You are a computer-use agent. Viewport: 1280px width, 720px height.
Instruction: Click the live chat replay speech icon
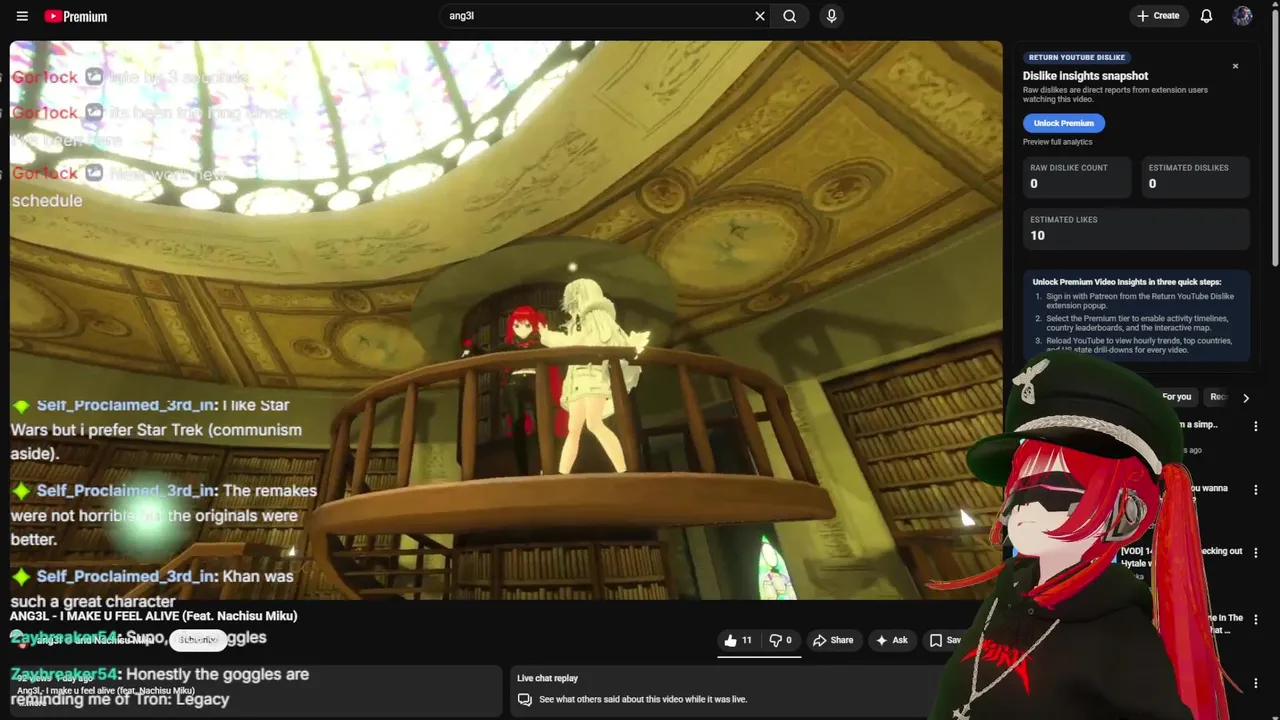coord(524,700)
